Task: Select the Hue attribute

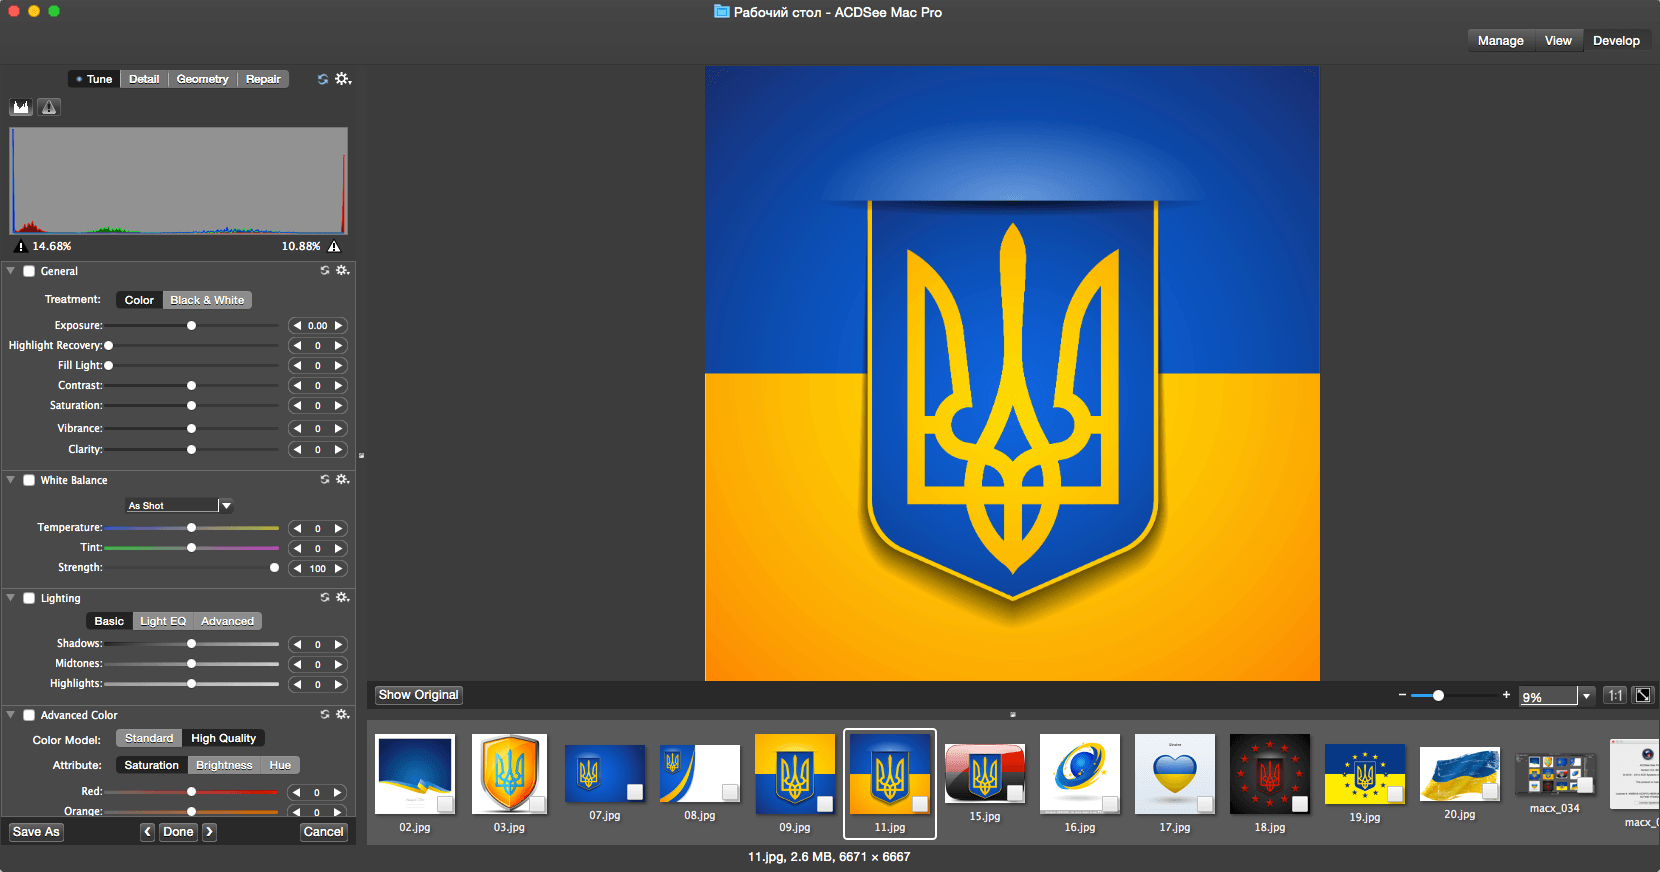Action: pyautogui.click(x=280, y=765)
